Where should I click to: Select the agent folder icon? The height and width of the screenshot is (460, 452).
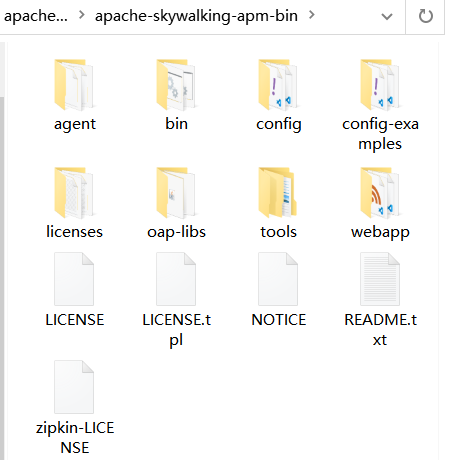point(74,85)
